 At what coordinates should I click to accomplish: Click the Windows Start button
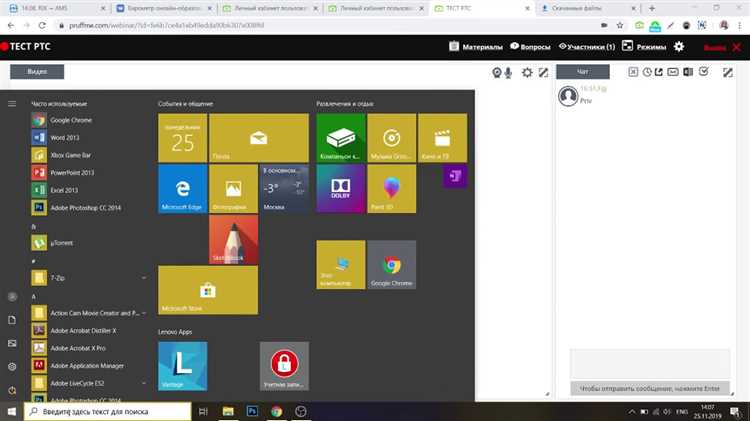(x=11, y=411)
